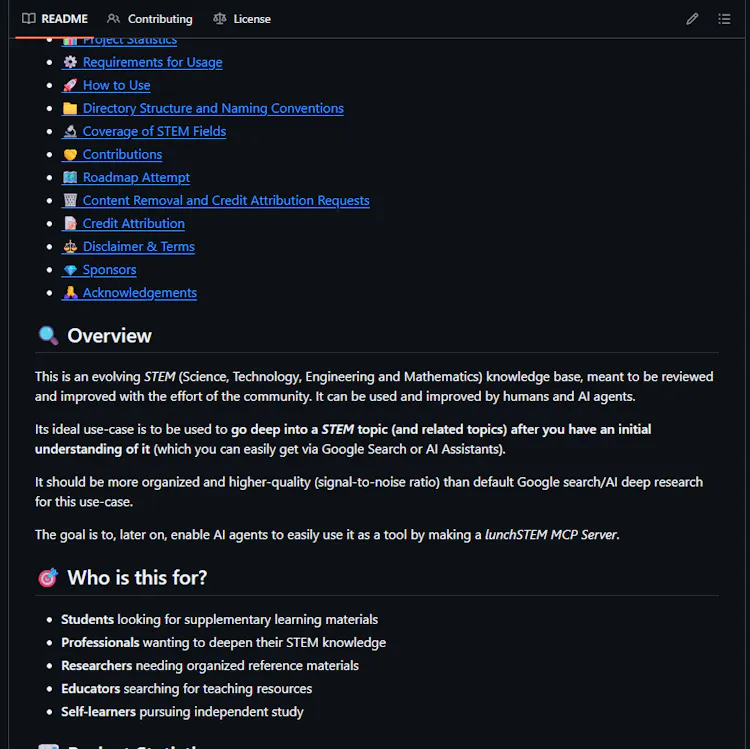This screenshot has width=750, height=749.
Task: Click the scales icon beside License
Action: click(x=220, y=19)
